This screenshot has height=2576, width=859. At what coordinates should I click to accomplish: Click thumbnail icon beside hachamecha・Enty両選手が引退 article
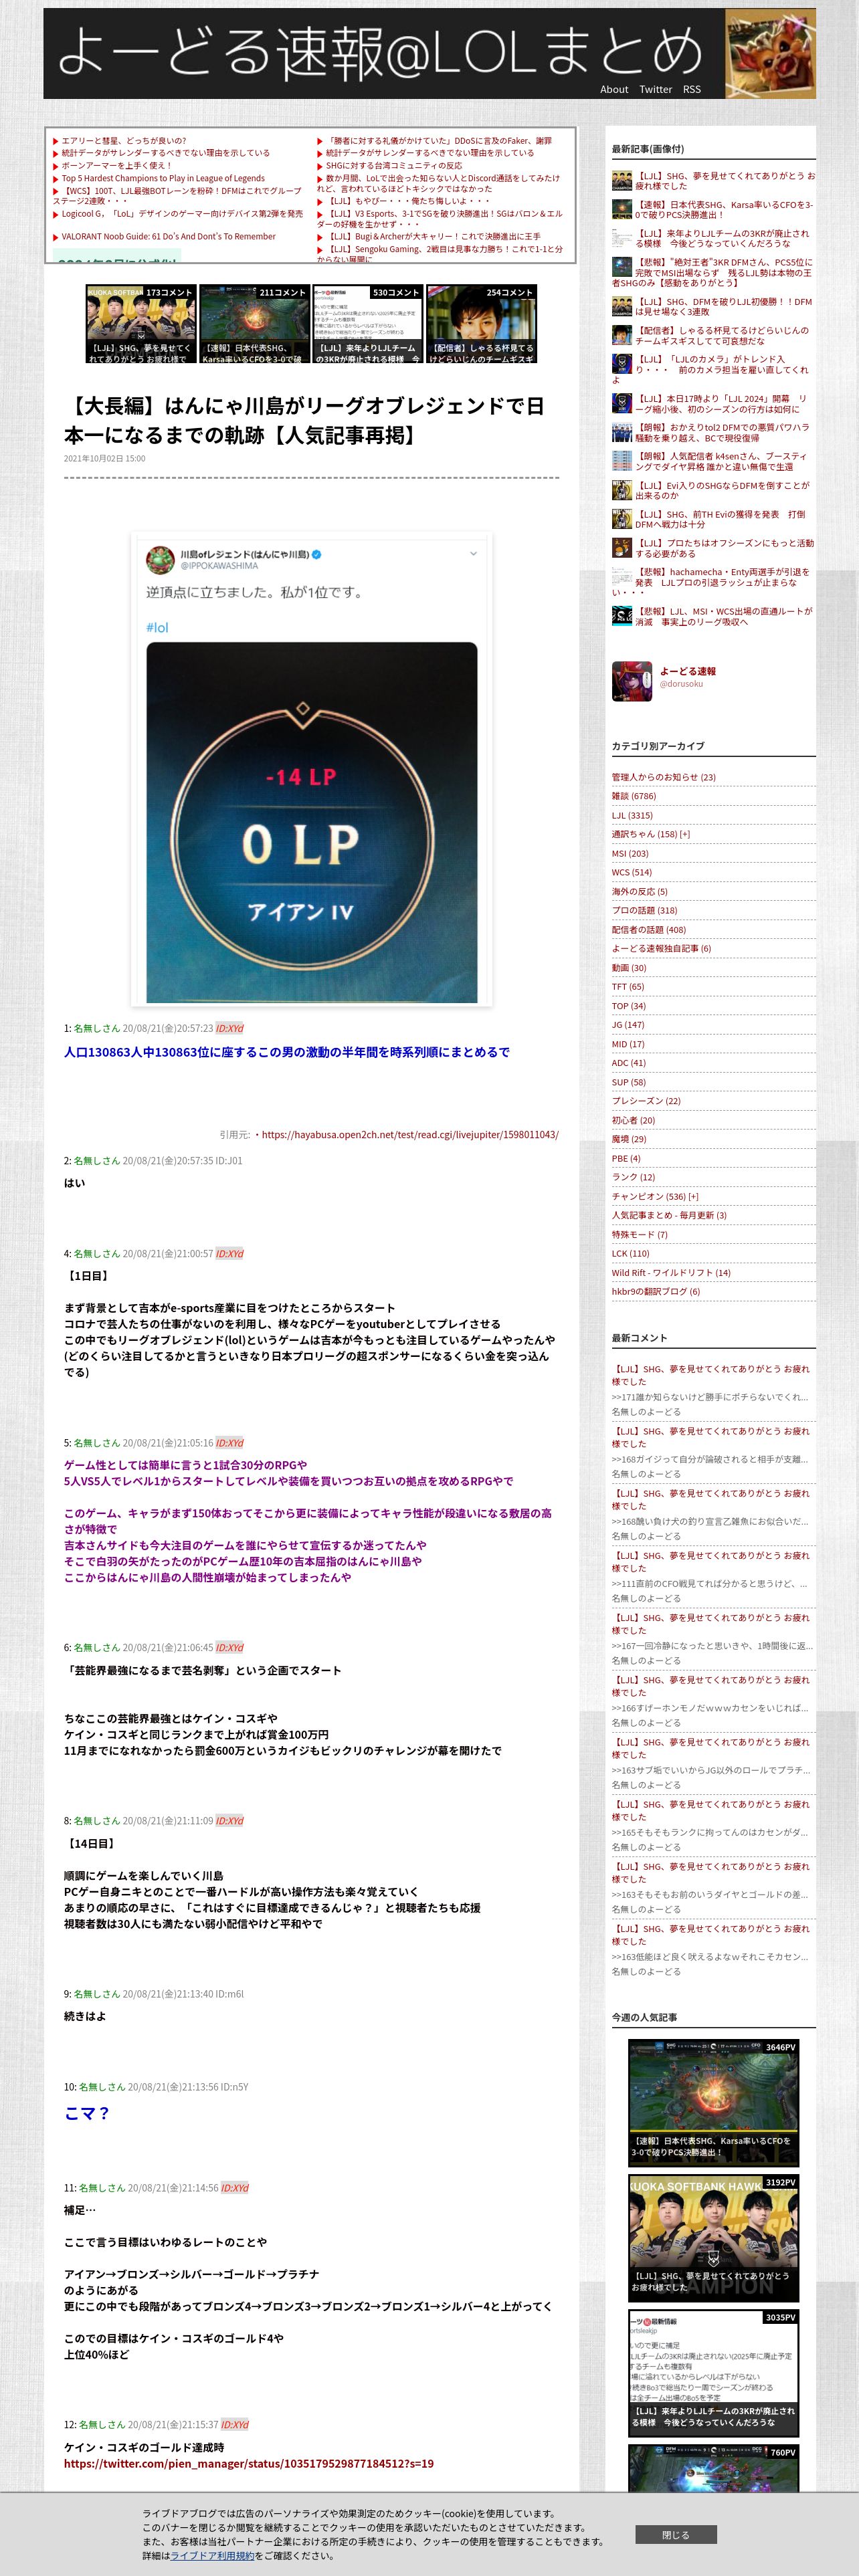621,577
